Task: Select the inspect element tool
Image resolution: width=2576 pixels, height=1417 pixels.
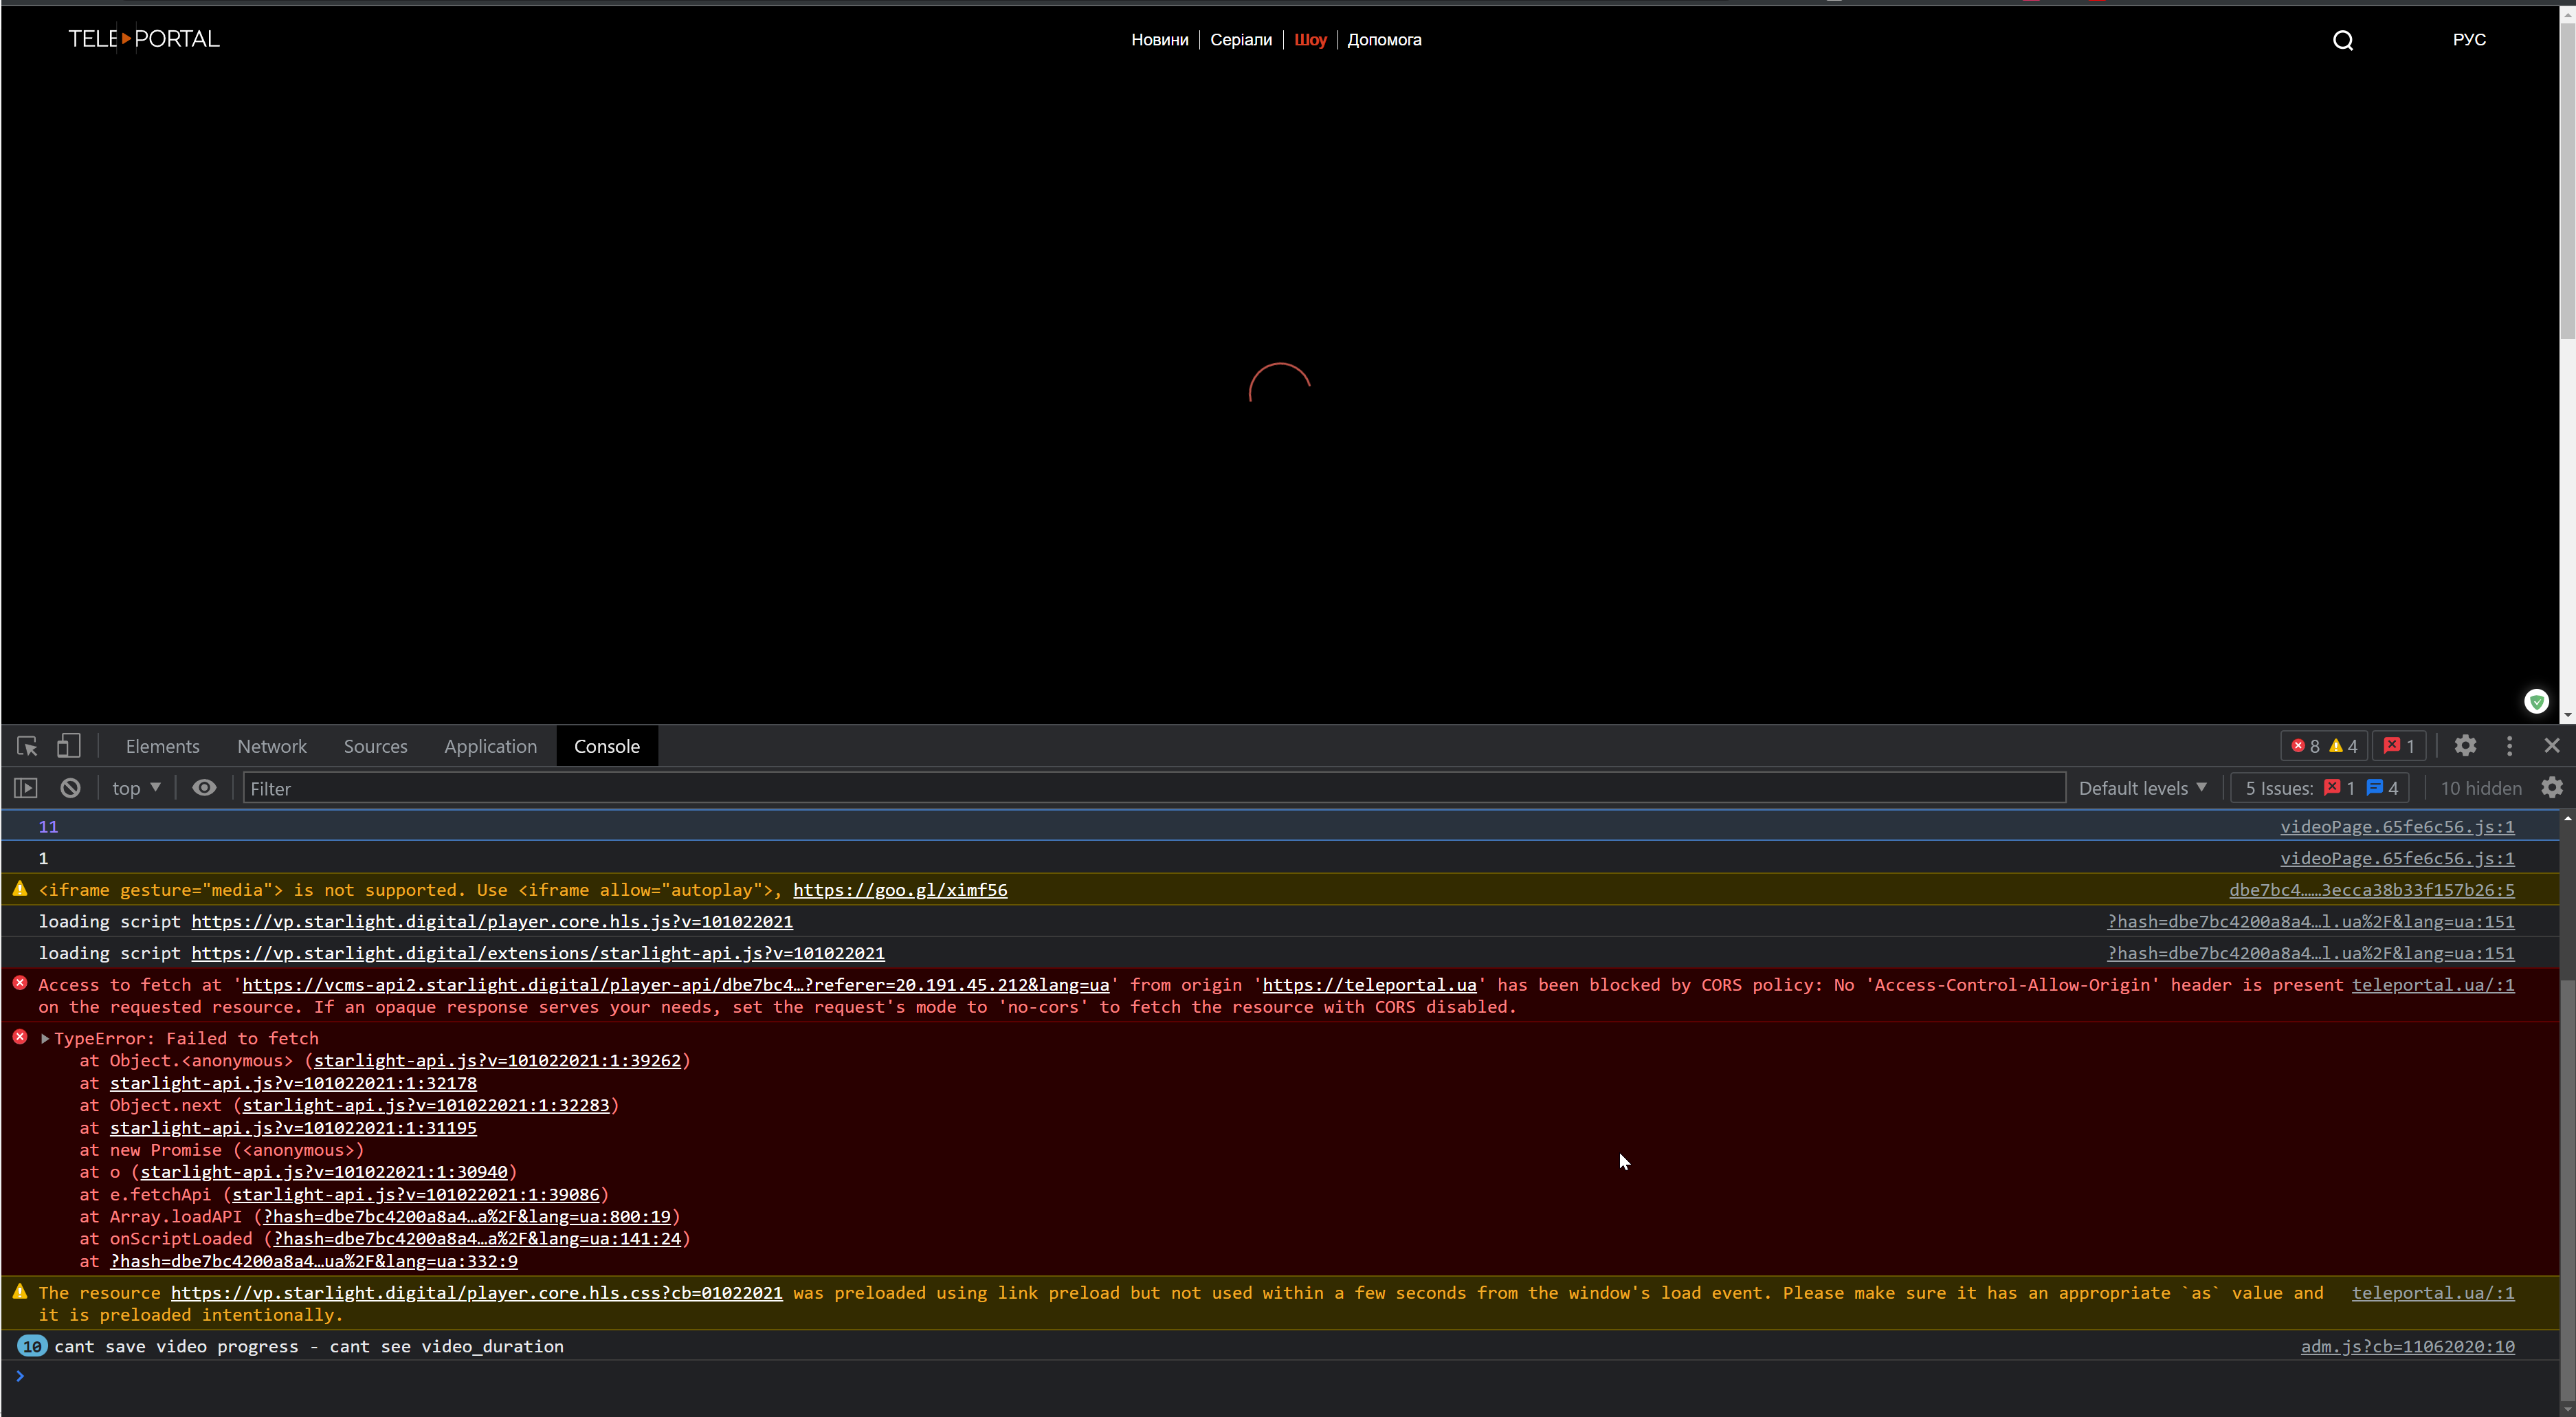Action: point(27,745)
